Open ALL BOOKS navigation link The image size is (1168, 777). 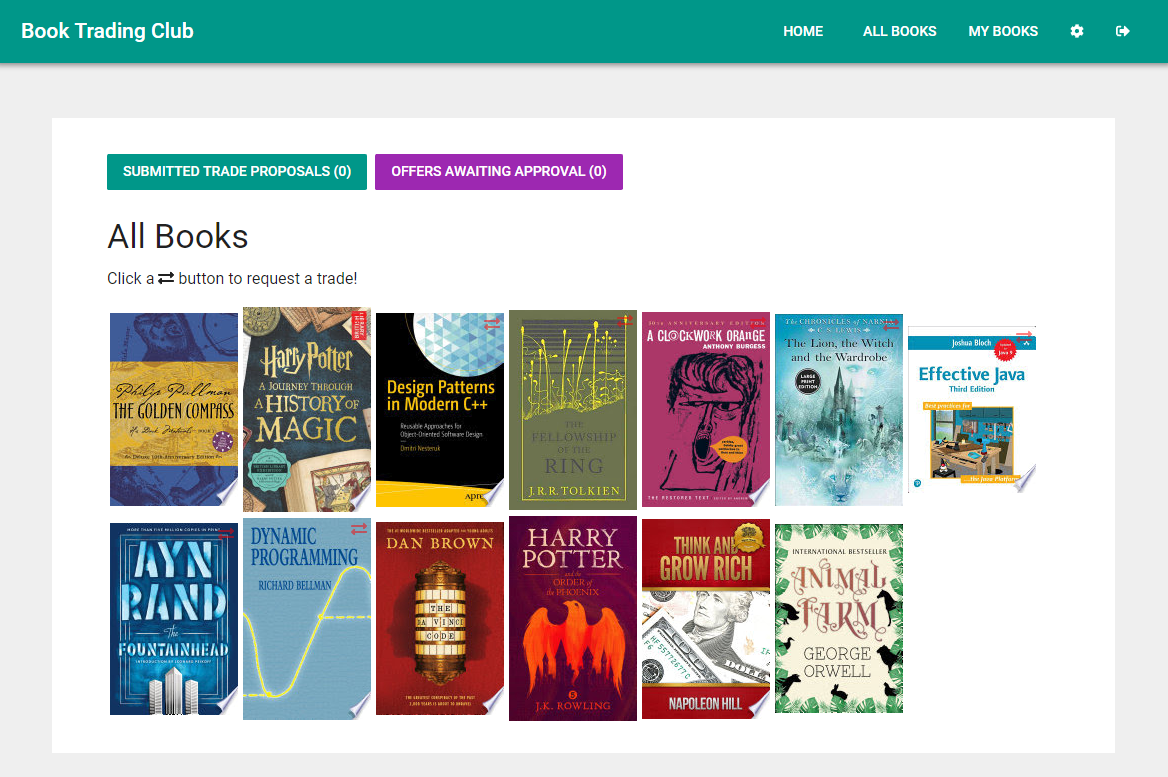click(899, 31)
